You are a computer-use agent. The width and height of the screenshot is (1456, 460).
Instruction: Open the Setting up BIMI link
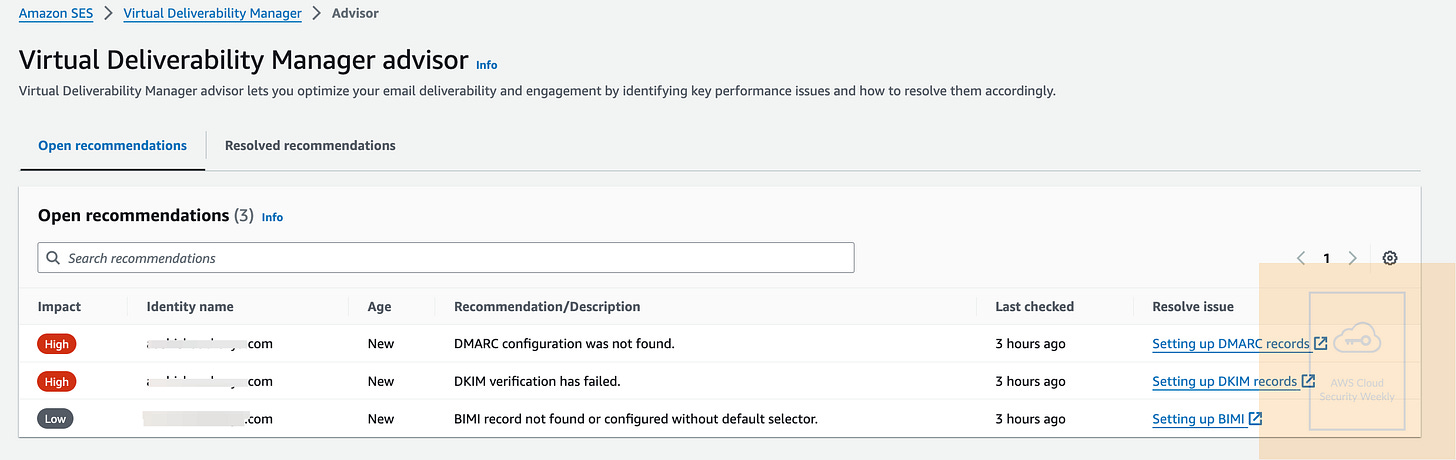(x=1198, y=419)
